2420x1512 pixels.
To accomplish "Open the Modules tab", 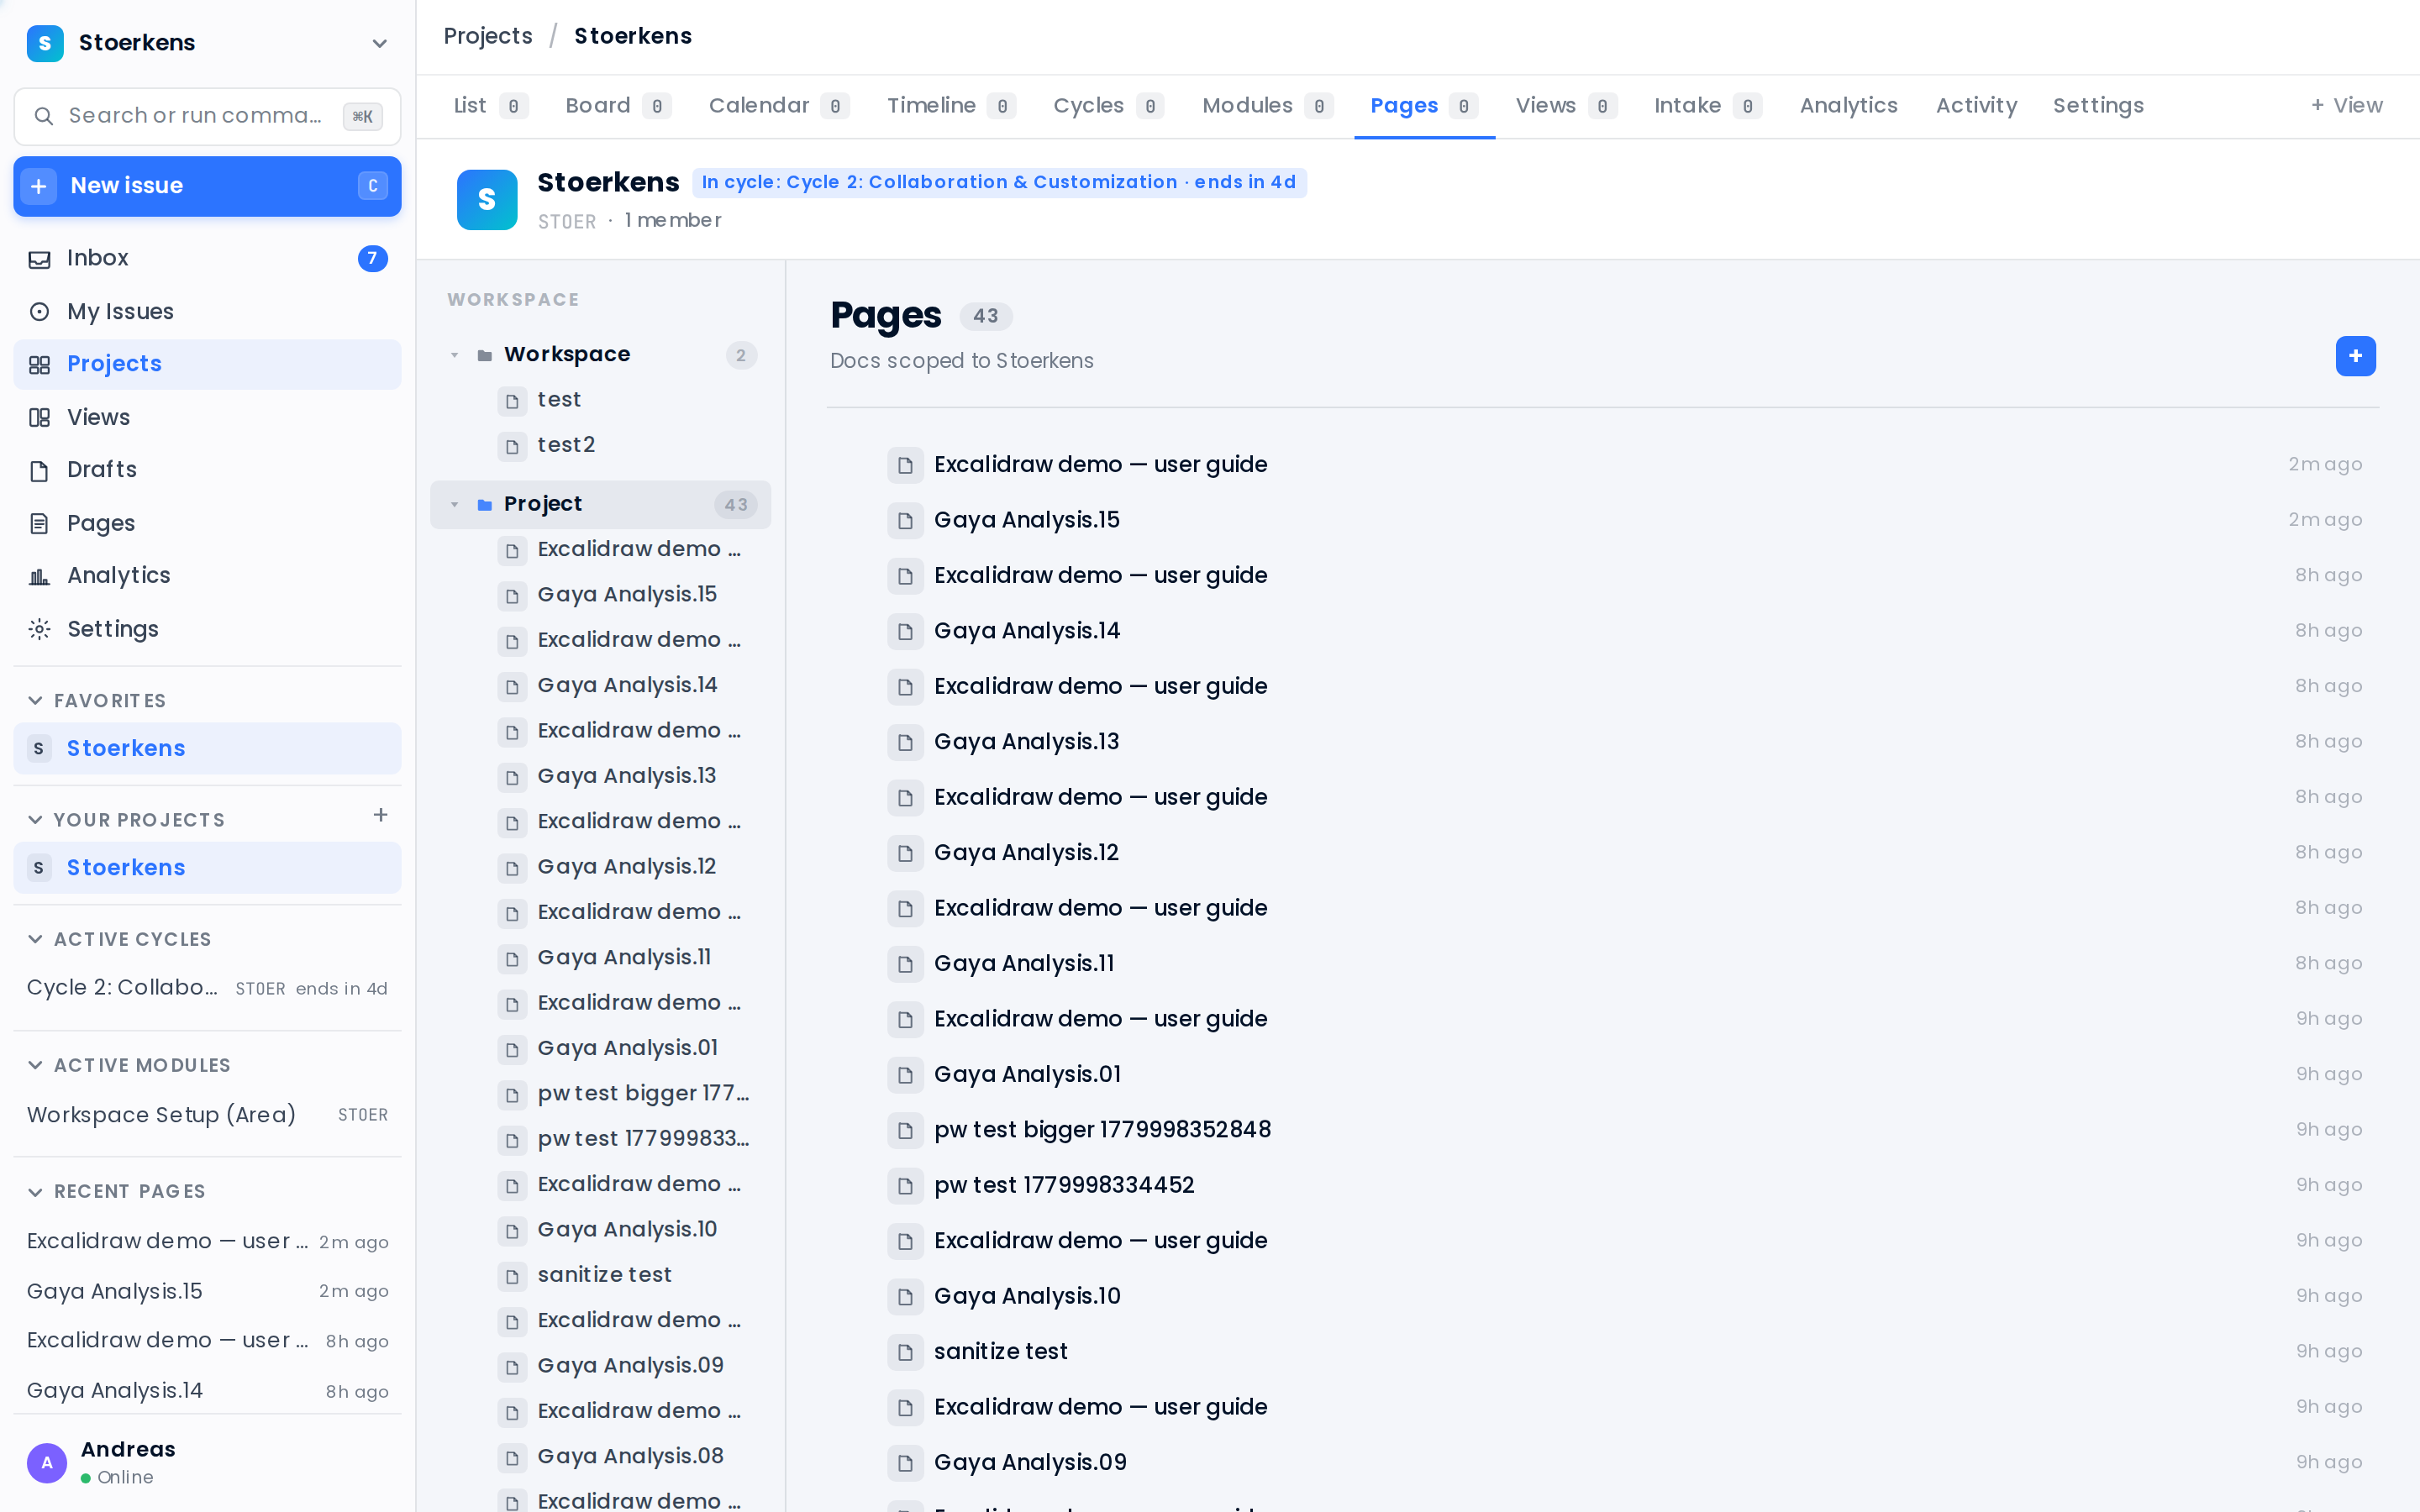I will coord(1267,106).
